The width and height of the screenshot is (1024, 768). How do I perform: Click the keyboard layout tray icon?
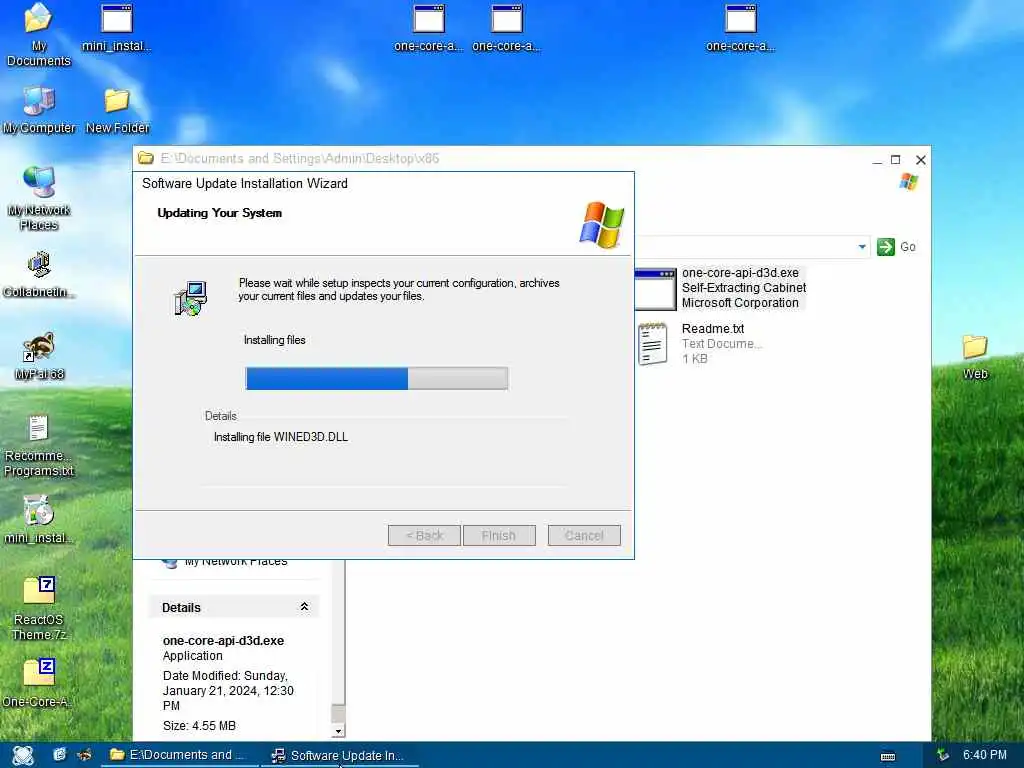coord(888,756)
